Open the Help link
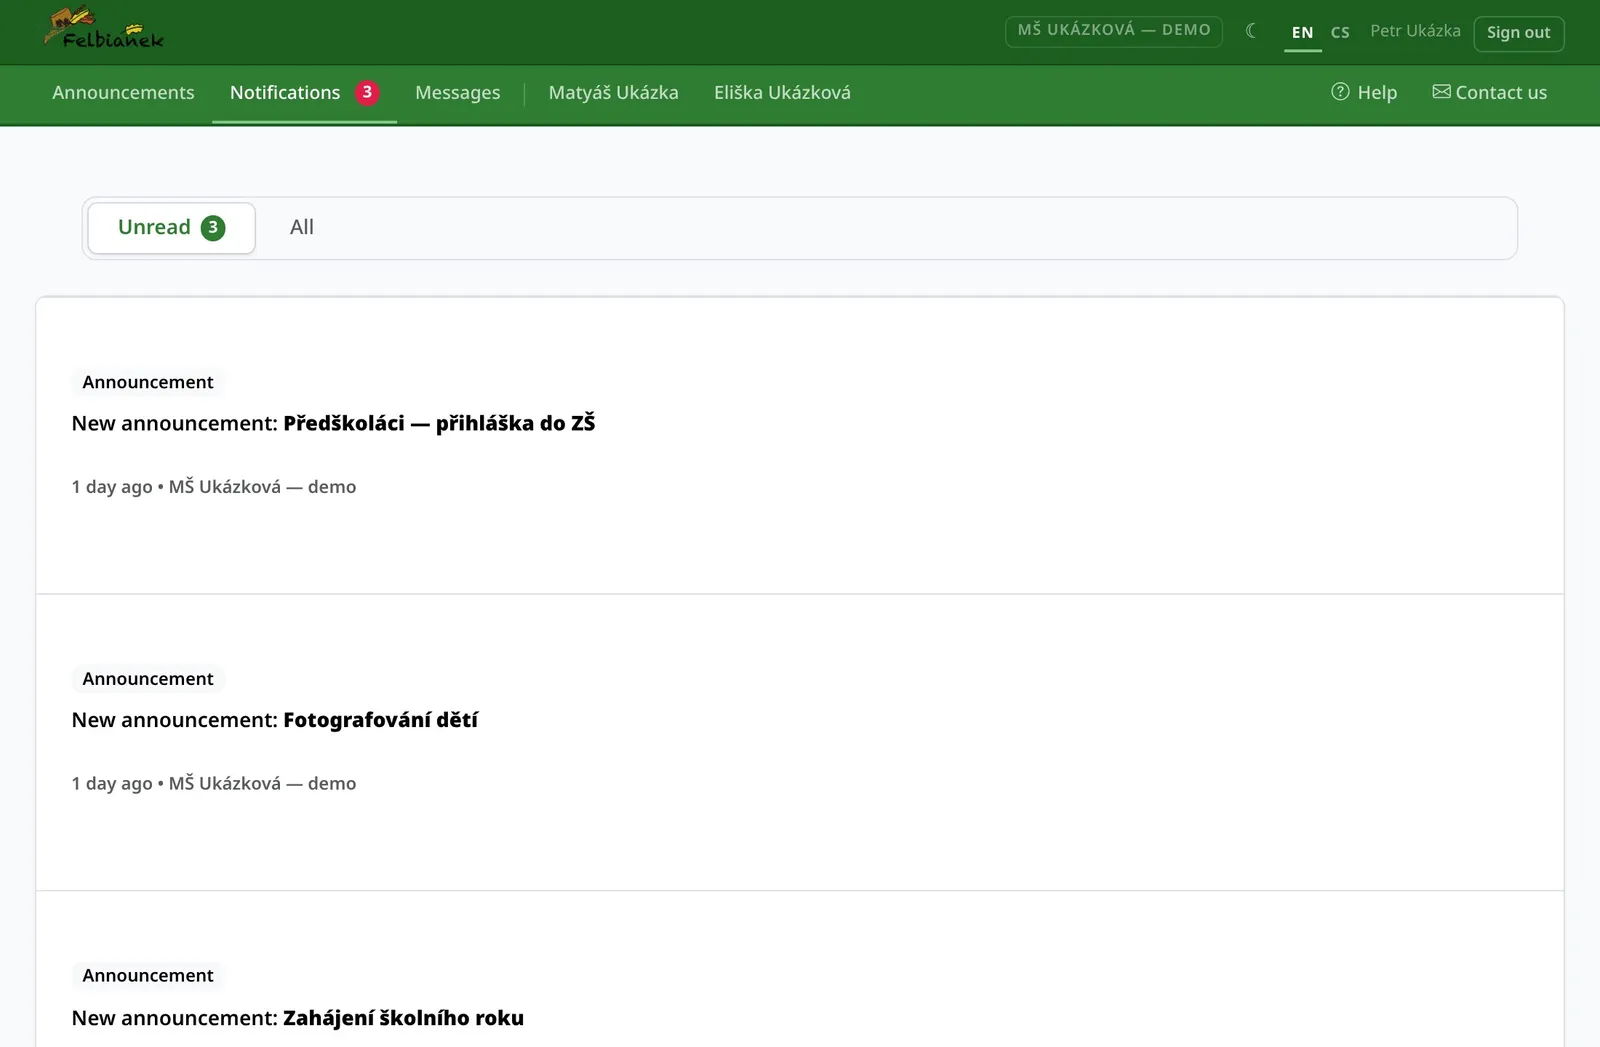Image resolution: width=1600 pixels, height=1047 pixels. coord(1364,93)
